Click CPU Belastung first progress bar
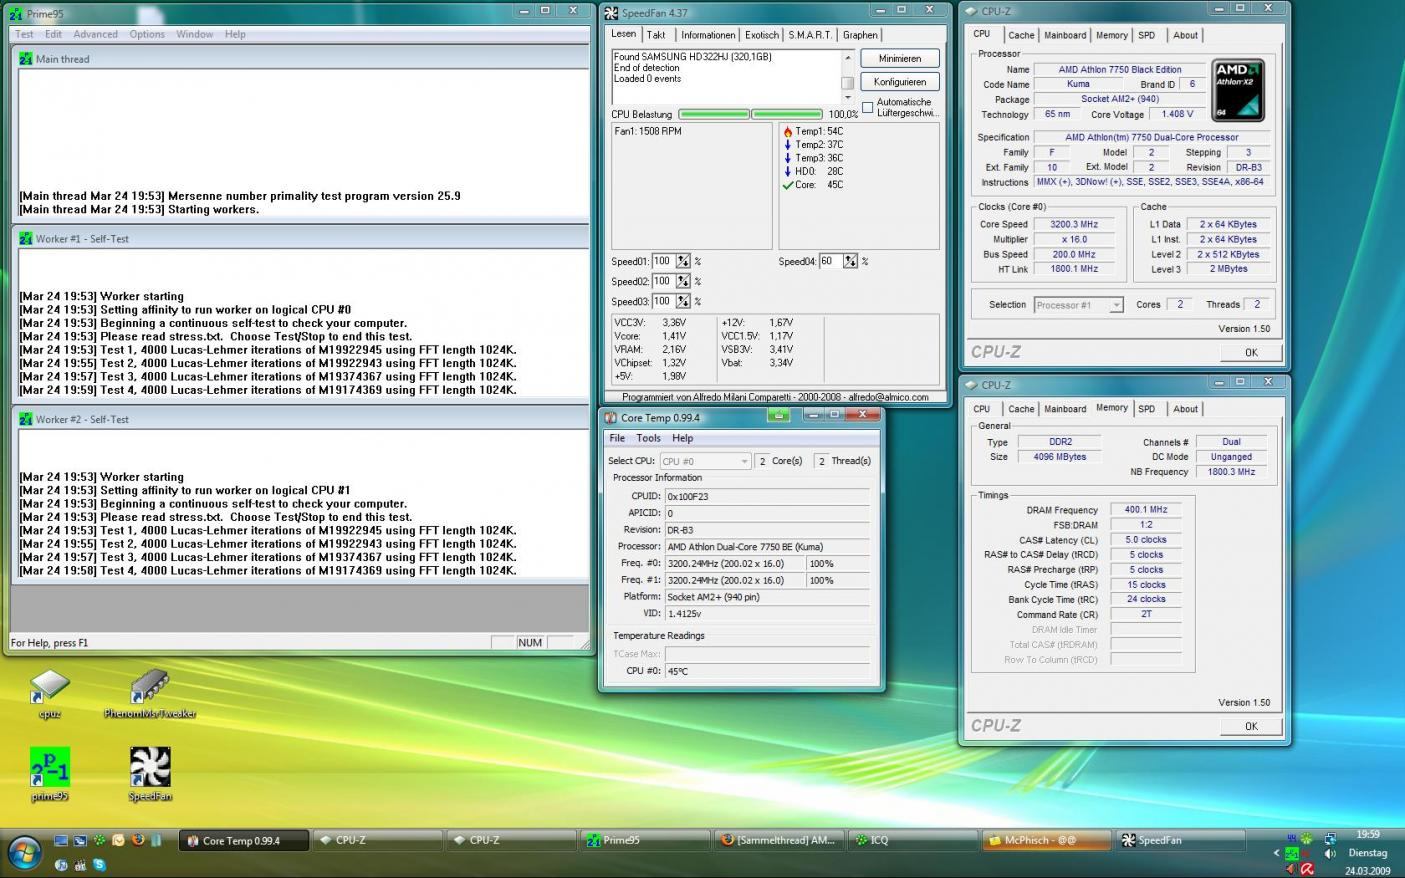The height and width of the screenshot is (878, 1405). pos(713,114)
